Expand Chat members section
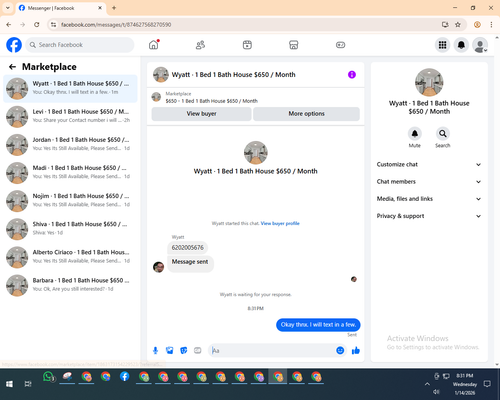The width and height of the screenshot is (500, 400). 429,182
